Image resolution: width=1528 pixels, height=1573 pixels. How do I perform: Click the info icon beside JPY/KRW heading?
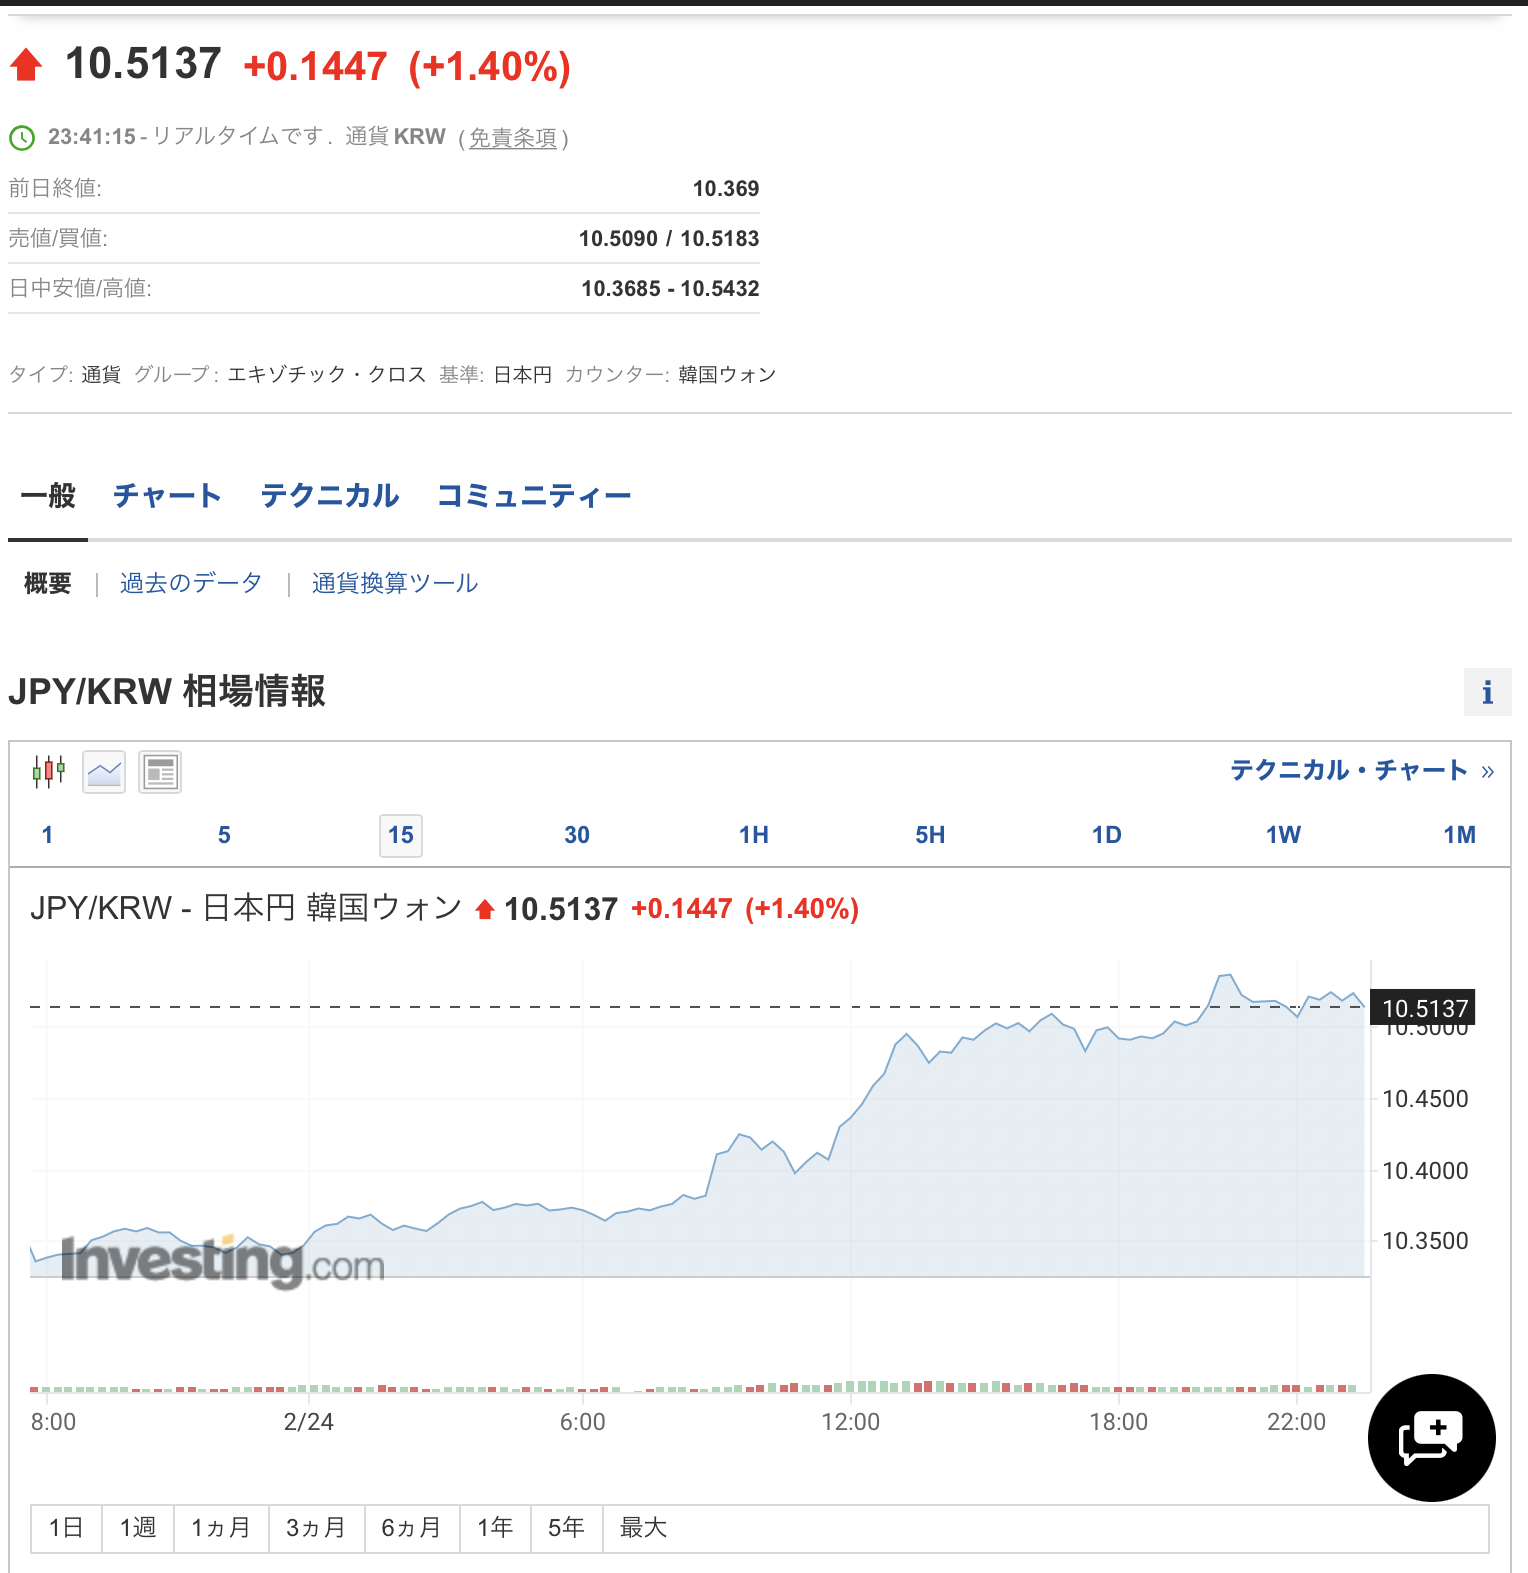(x=1487, y=692)
